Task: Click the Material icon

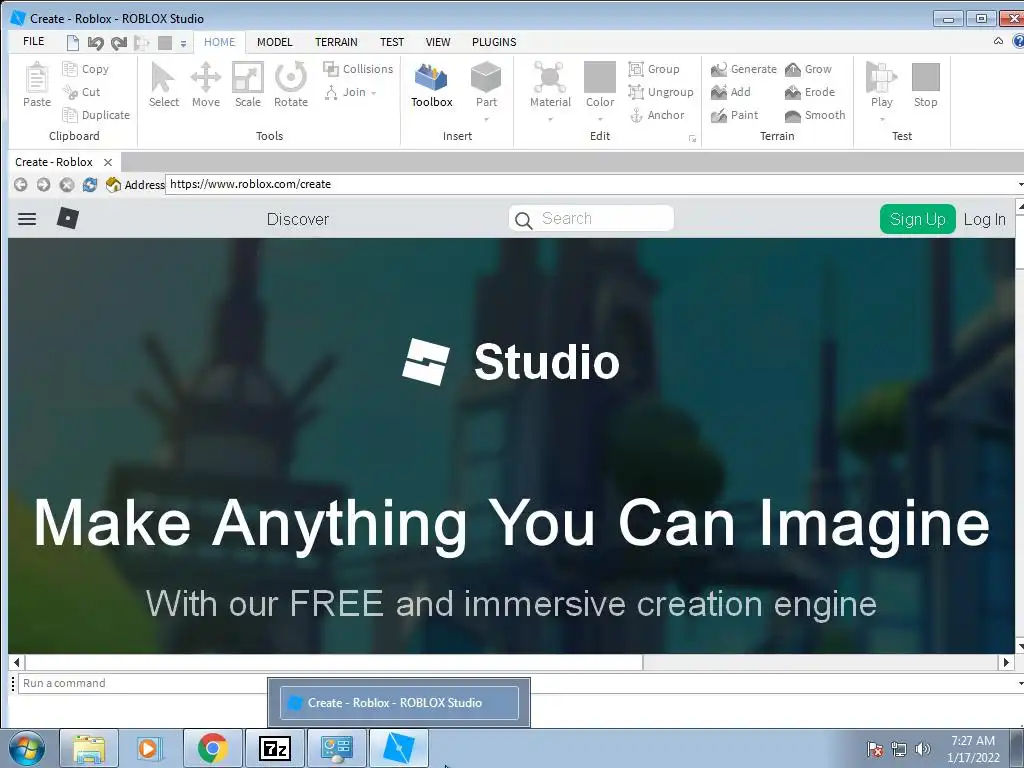Action: [550, 78]
